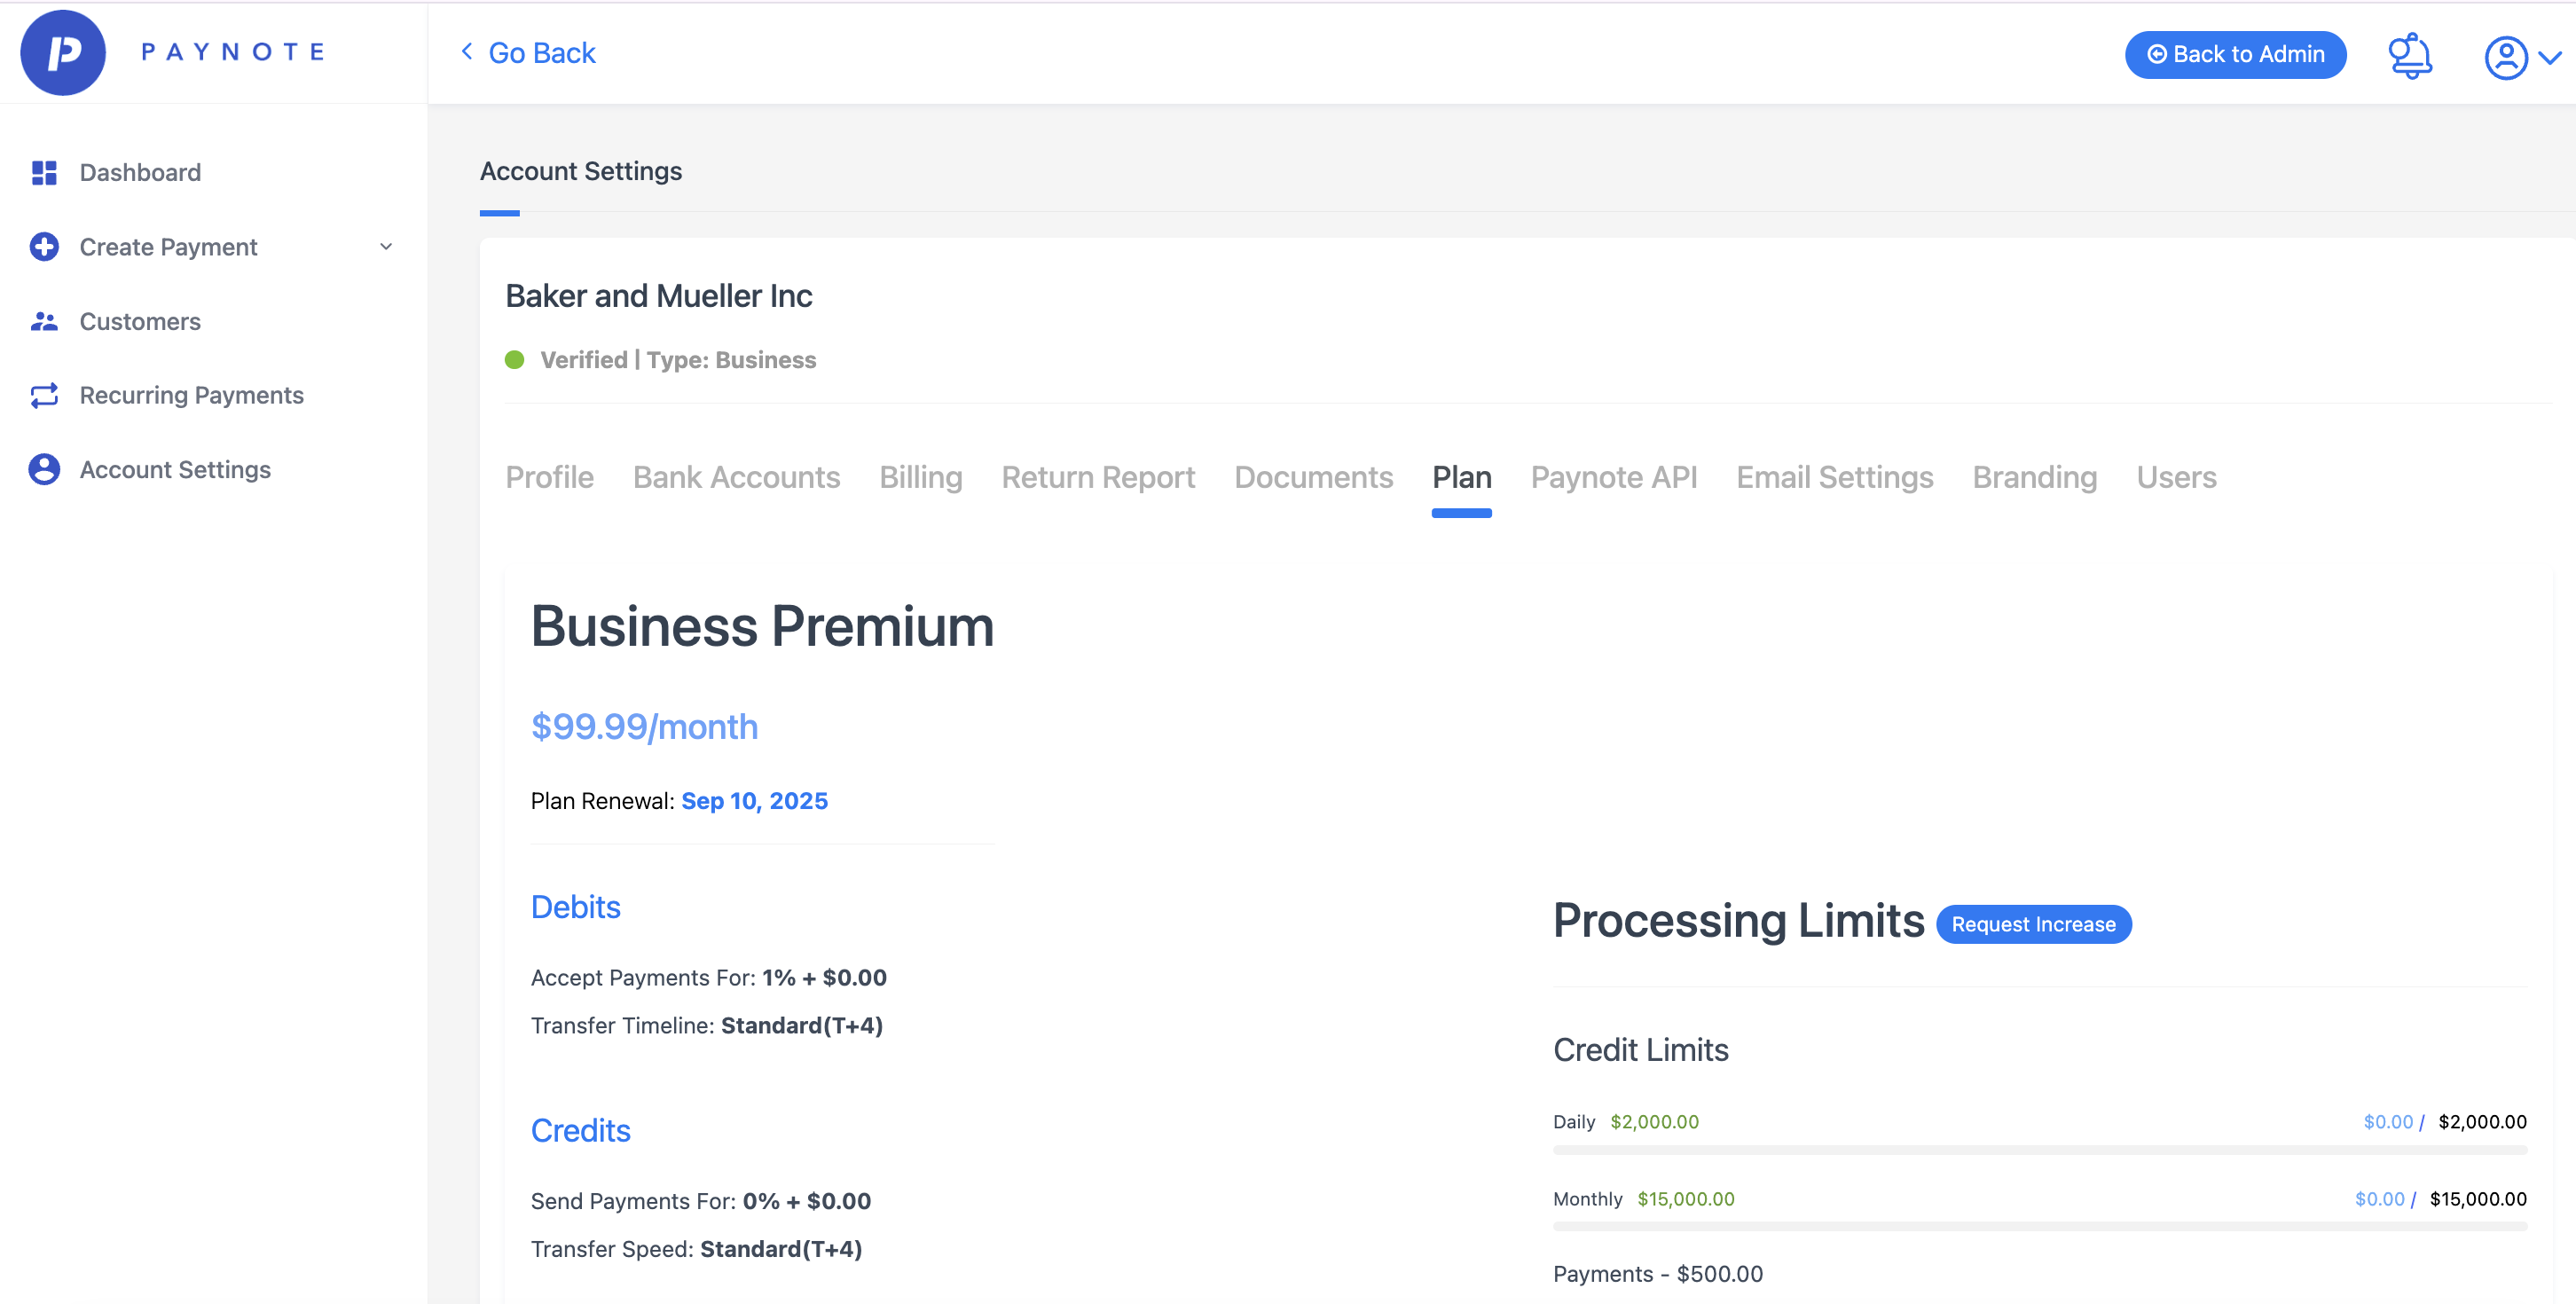
Task: Click the Sep 10, 2025 renewal date
Action: pyautogui.click(x=754, y=801)
